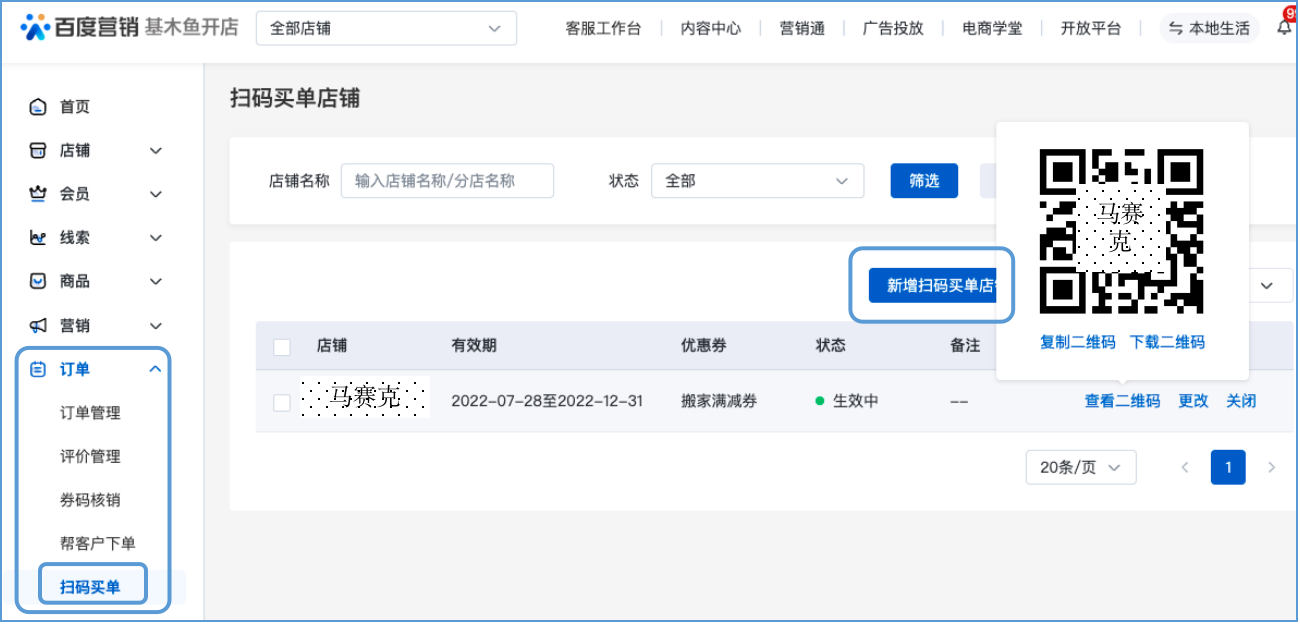This screenshot has height=624, width=1300.
Task: Expand the 商品 sidebar menu chevron
Action: click(x=155, y=281)
